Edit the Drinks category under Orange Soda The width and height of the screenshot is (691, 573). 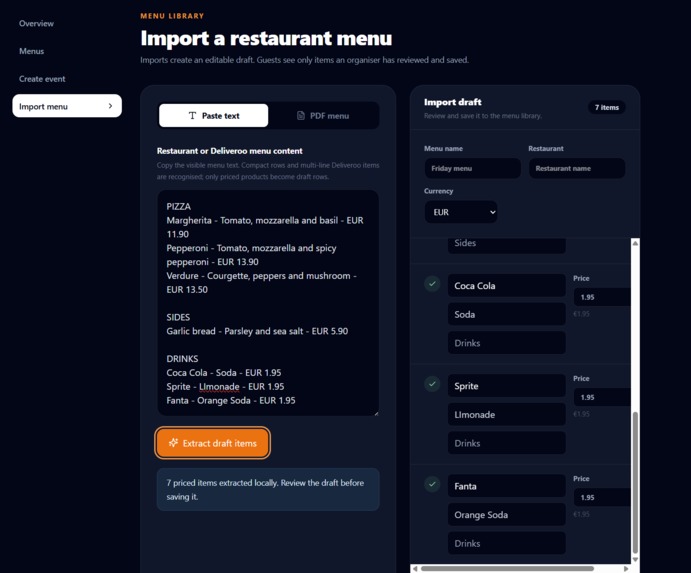507,543
